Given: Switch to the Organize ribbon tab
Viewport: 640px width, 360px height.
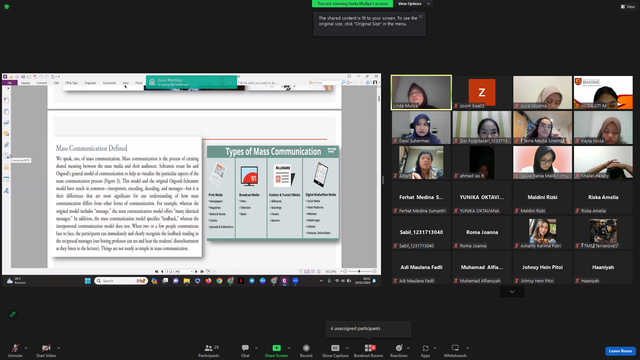Looking at the screenshot, I should click(x=90, y=83).
